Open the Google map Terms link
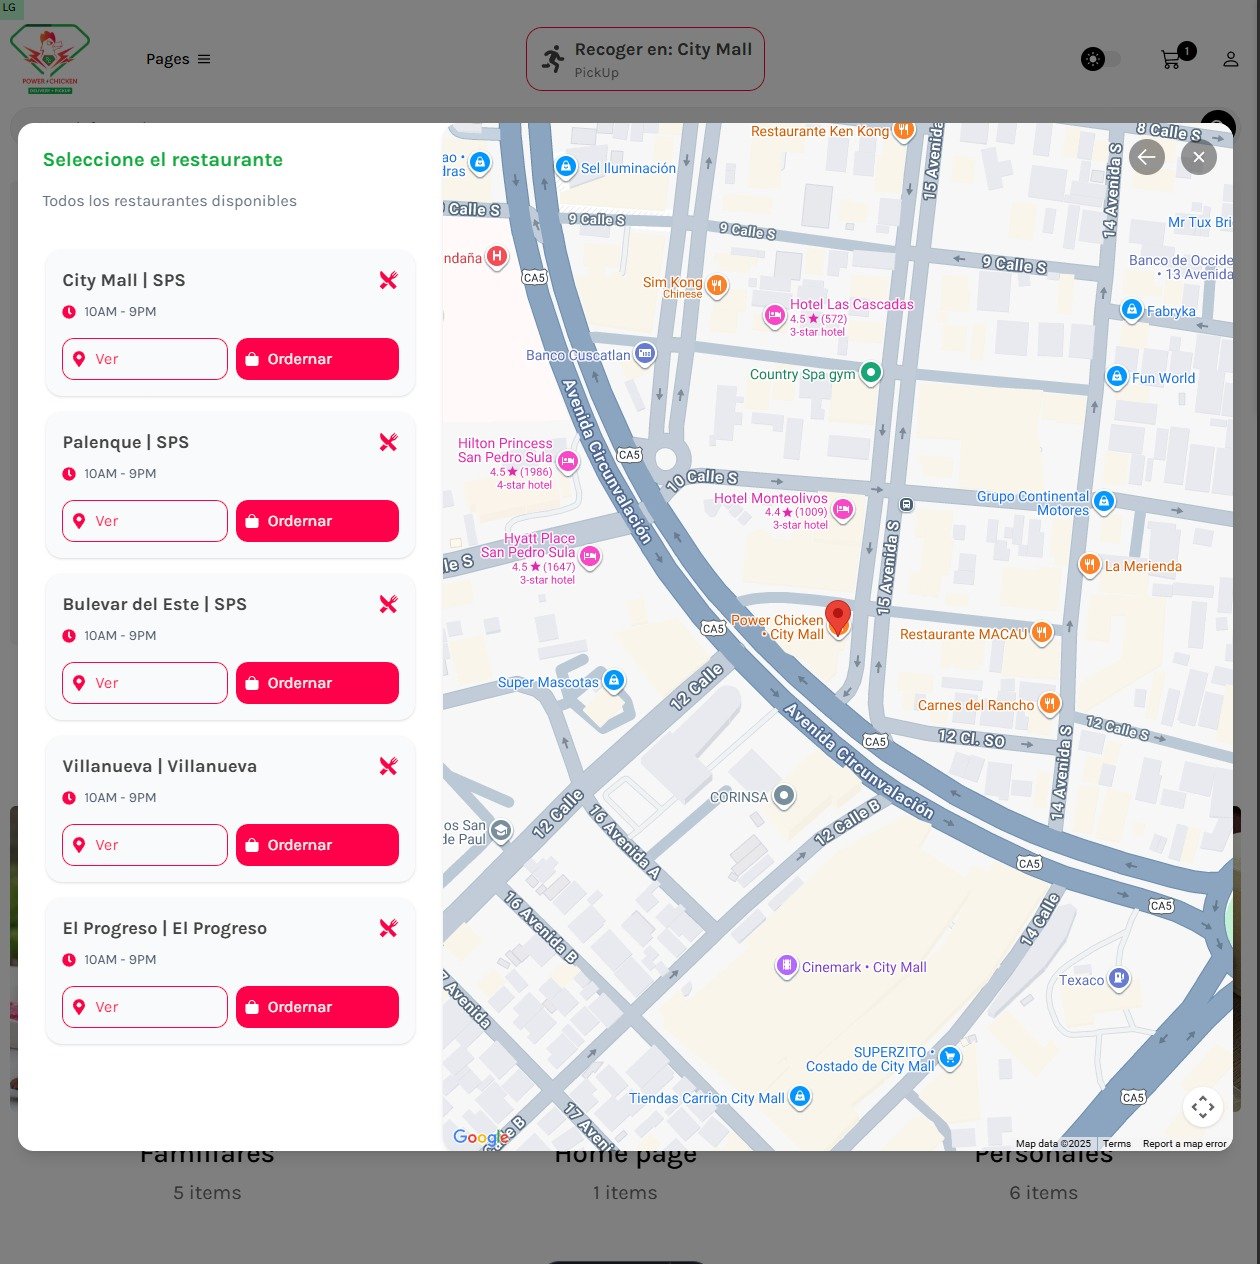Screen dimensions: 1260x1264 1117,1144
